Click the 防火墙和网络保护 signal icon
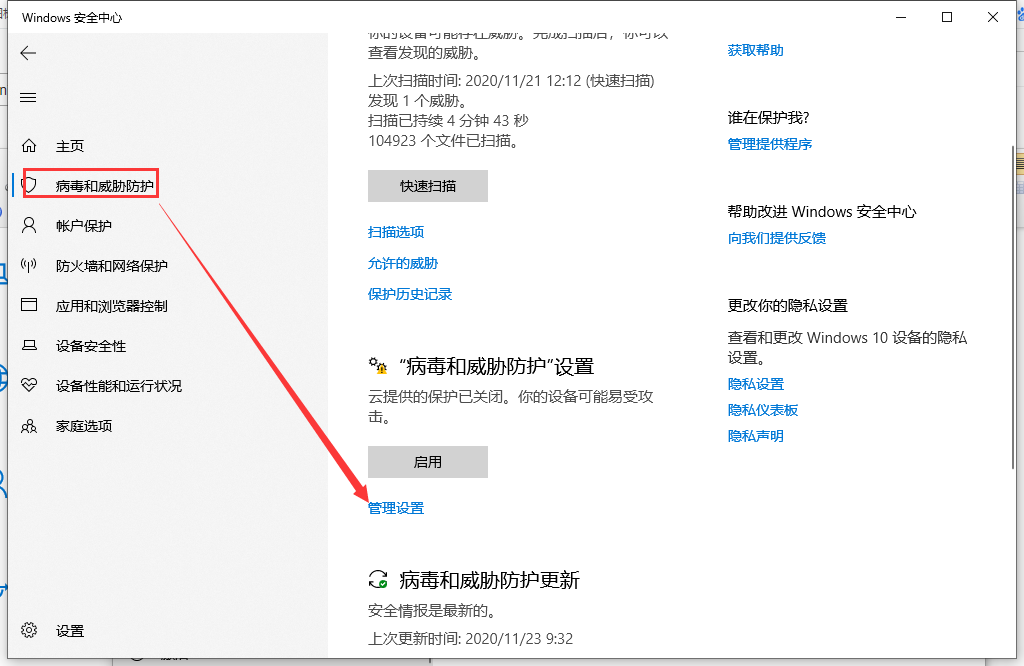Screen dimensions: 1024x666 tap(29, 266)
